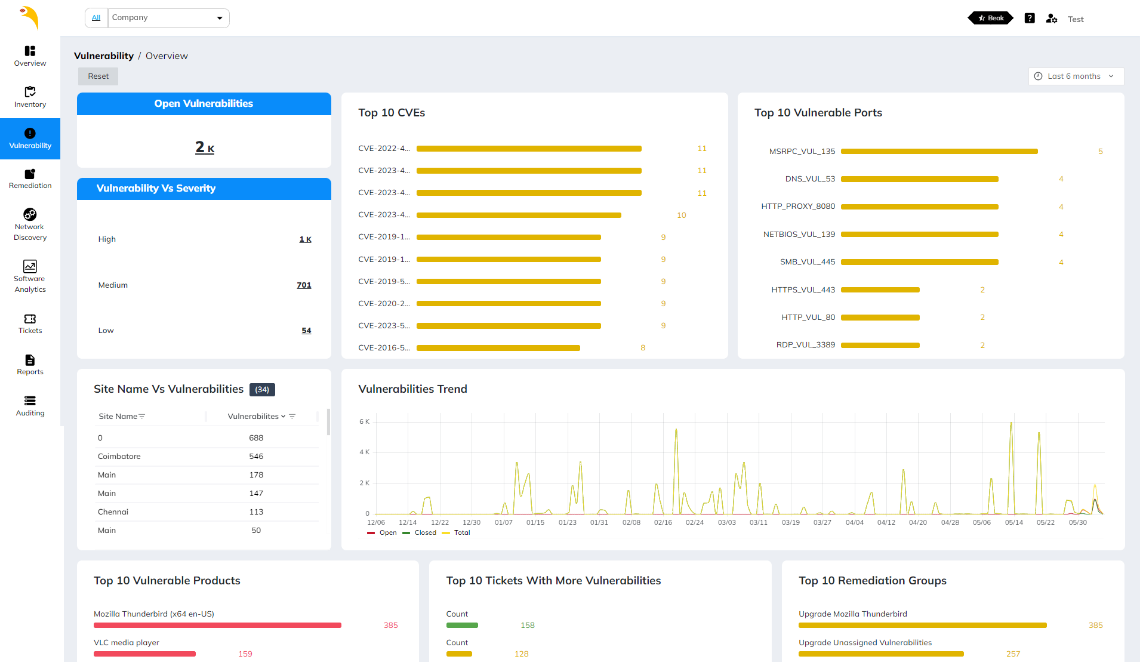Select the Inventory sidebar icon
The height and width of the screenshot is (662, 1140).
point(30,97)
